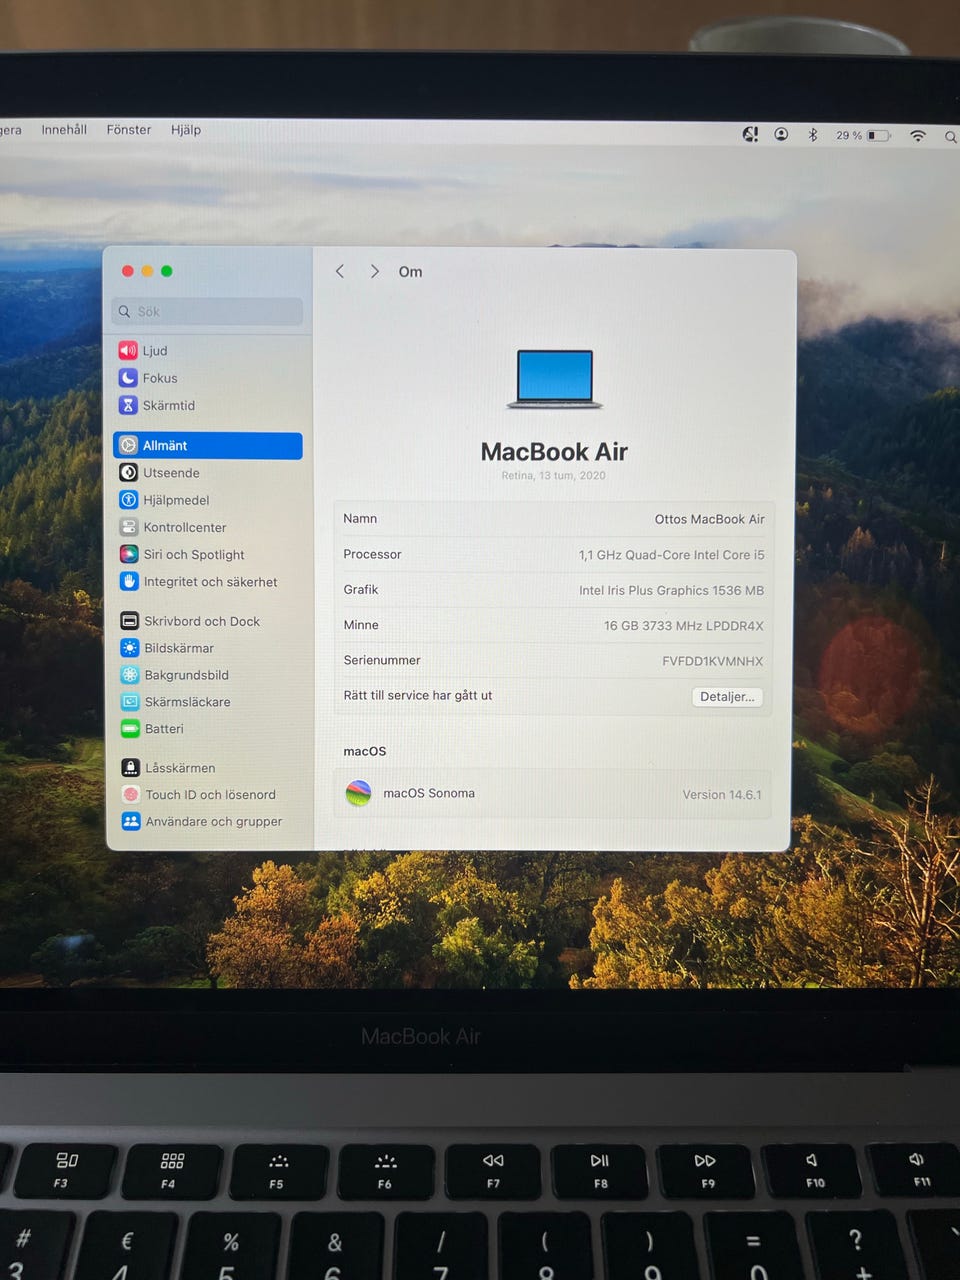Open Batteri battery icon in sidebar

click(x=130, y=729)
